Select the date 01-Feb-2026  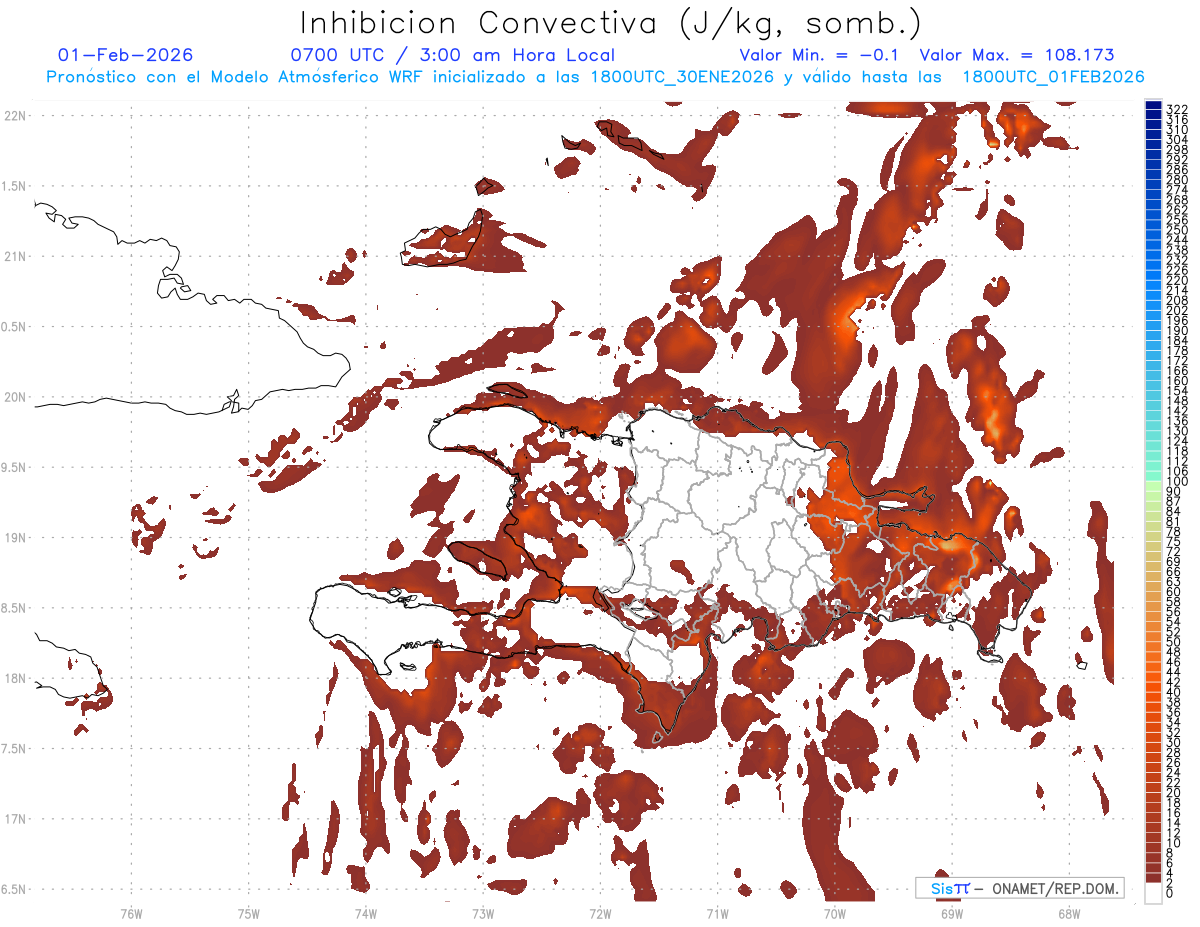point(126,55)
